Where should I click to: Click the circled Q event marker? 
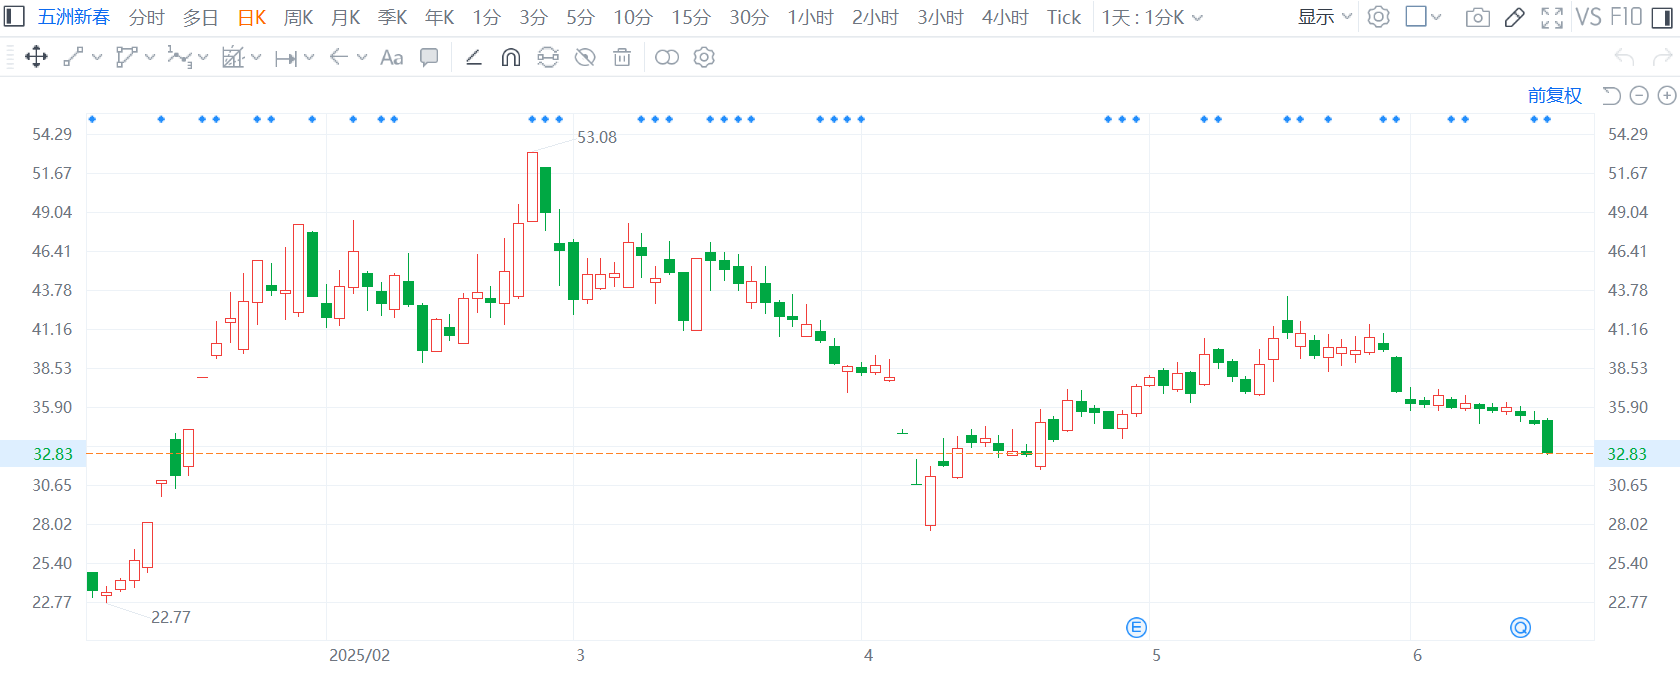coord(1520,627)
